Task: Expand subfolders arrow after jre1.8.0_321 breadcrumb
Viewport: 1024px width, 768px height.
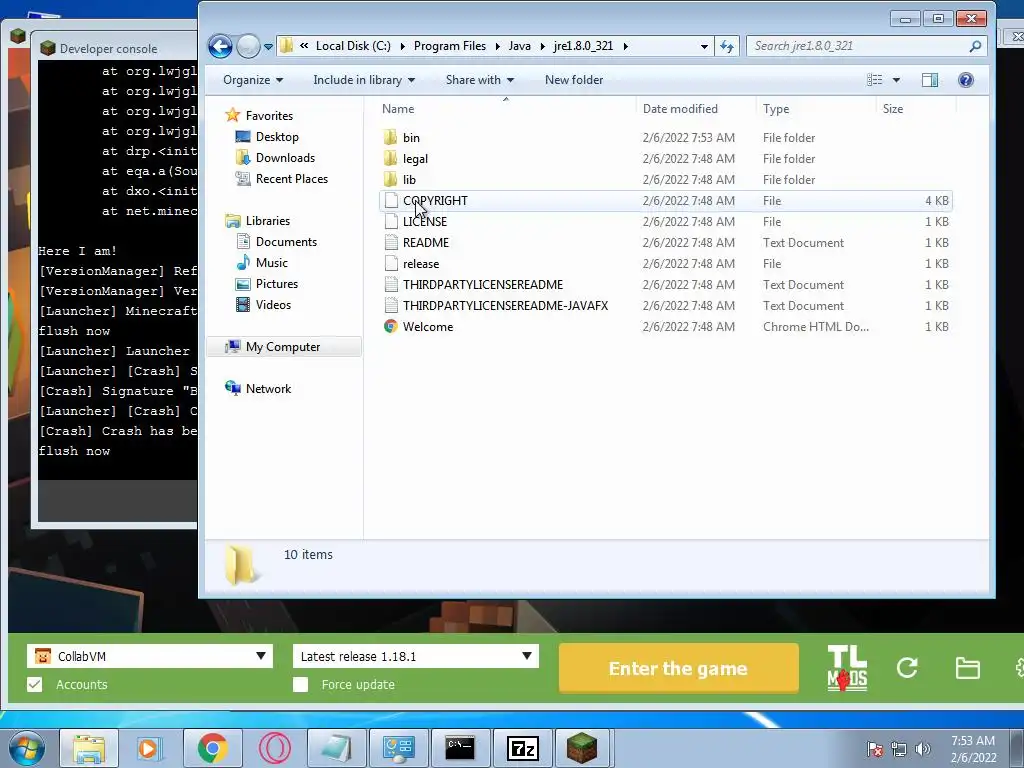Action: coord(626,46)
